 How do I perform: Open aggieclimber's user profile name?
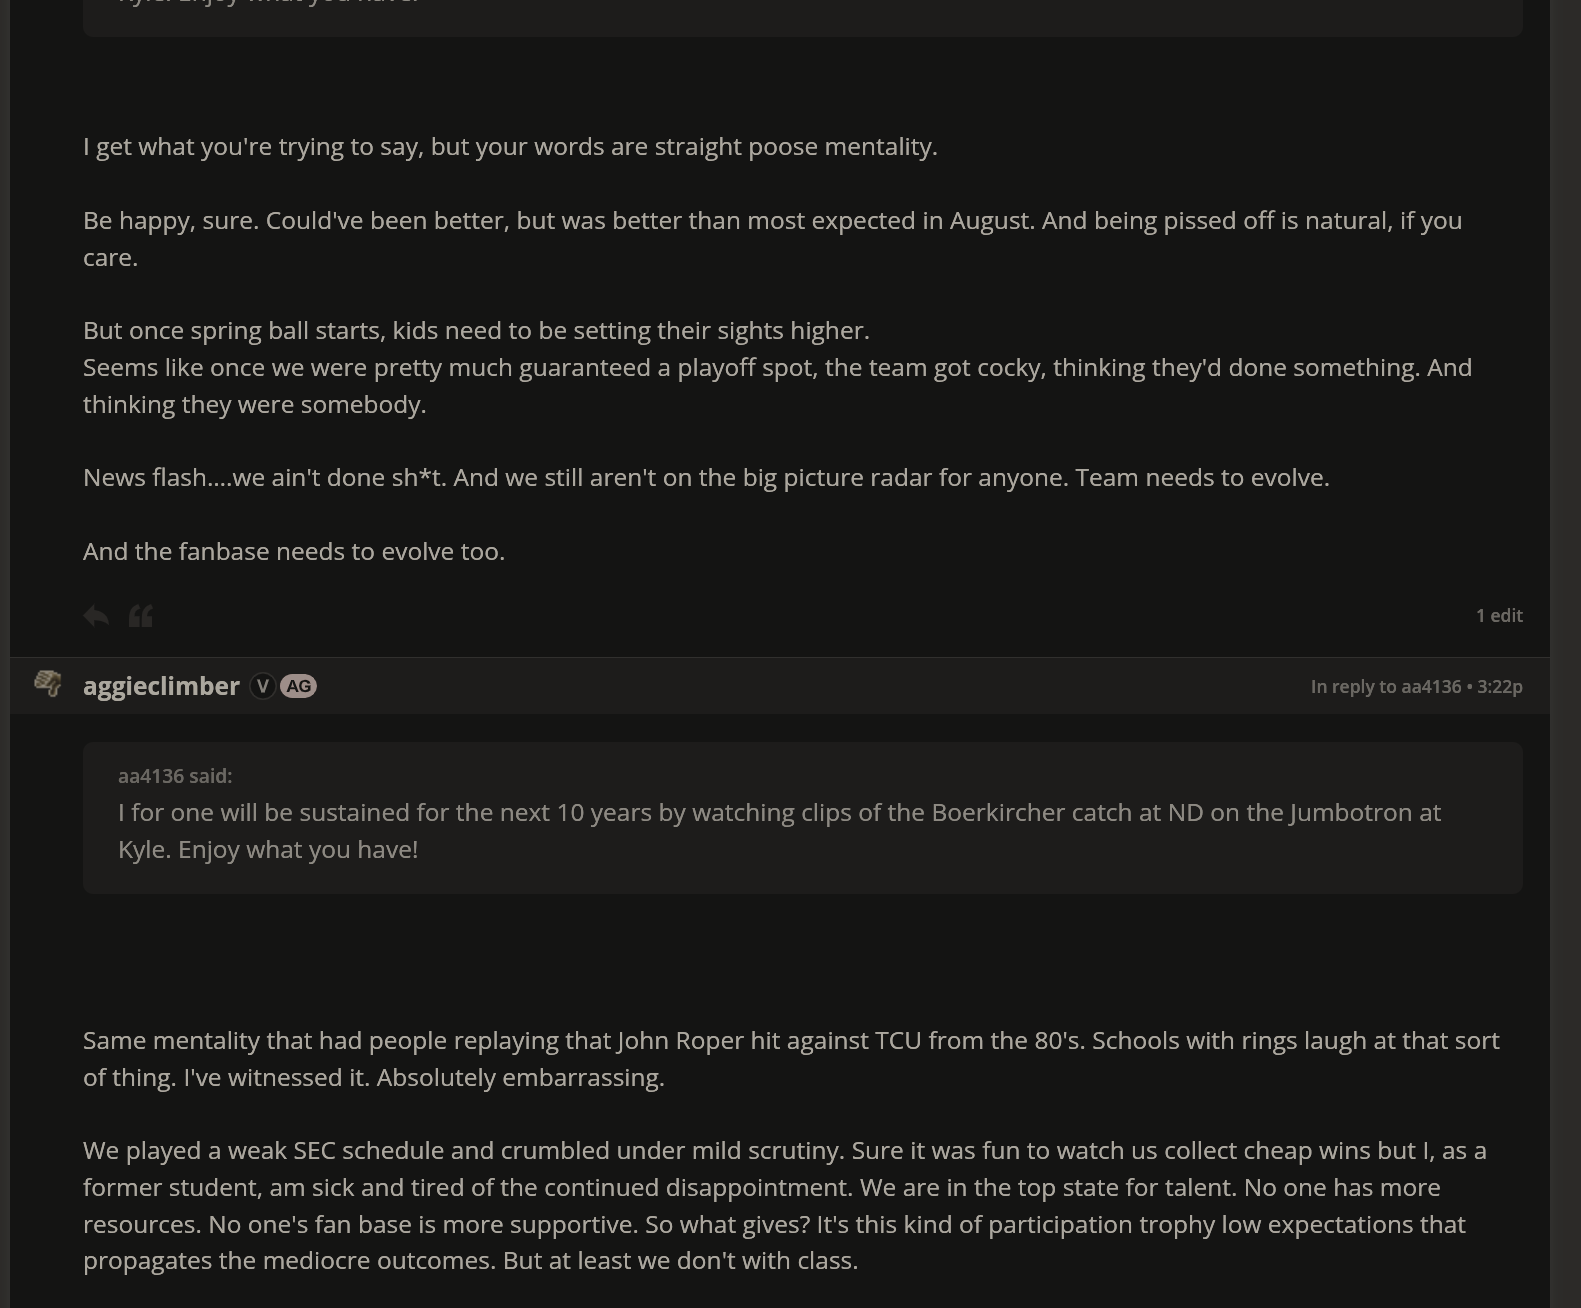(x=161, y=686)
